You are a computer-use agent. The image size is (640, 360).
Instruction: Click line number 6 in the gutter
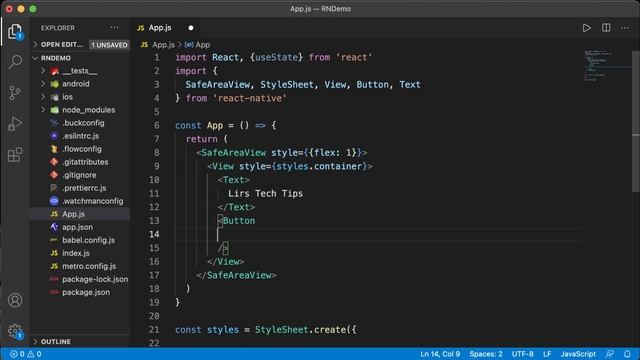coord(157,125)
